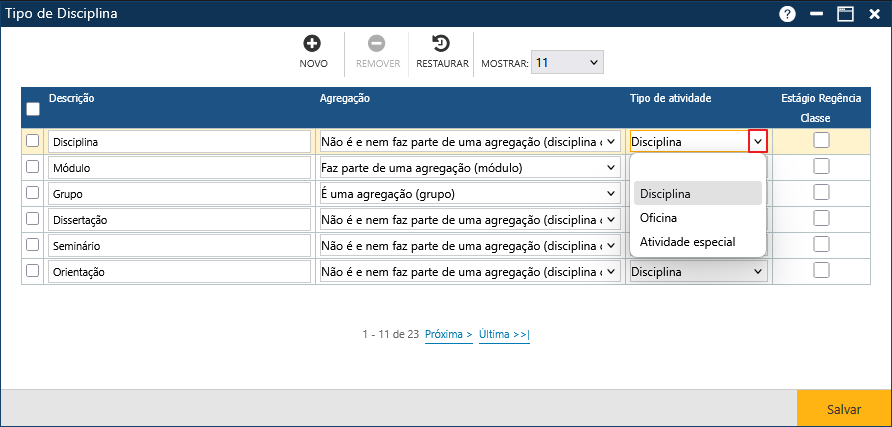Click the Estágio Regência Classe column header
This screenshot has height=427, width=892.
click(x=821, y=108)
